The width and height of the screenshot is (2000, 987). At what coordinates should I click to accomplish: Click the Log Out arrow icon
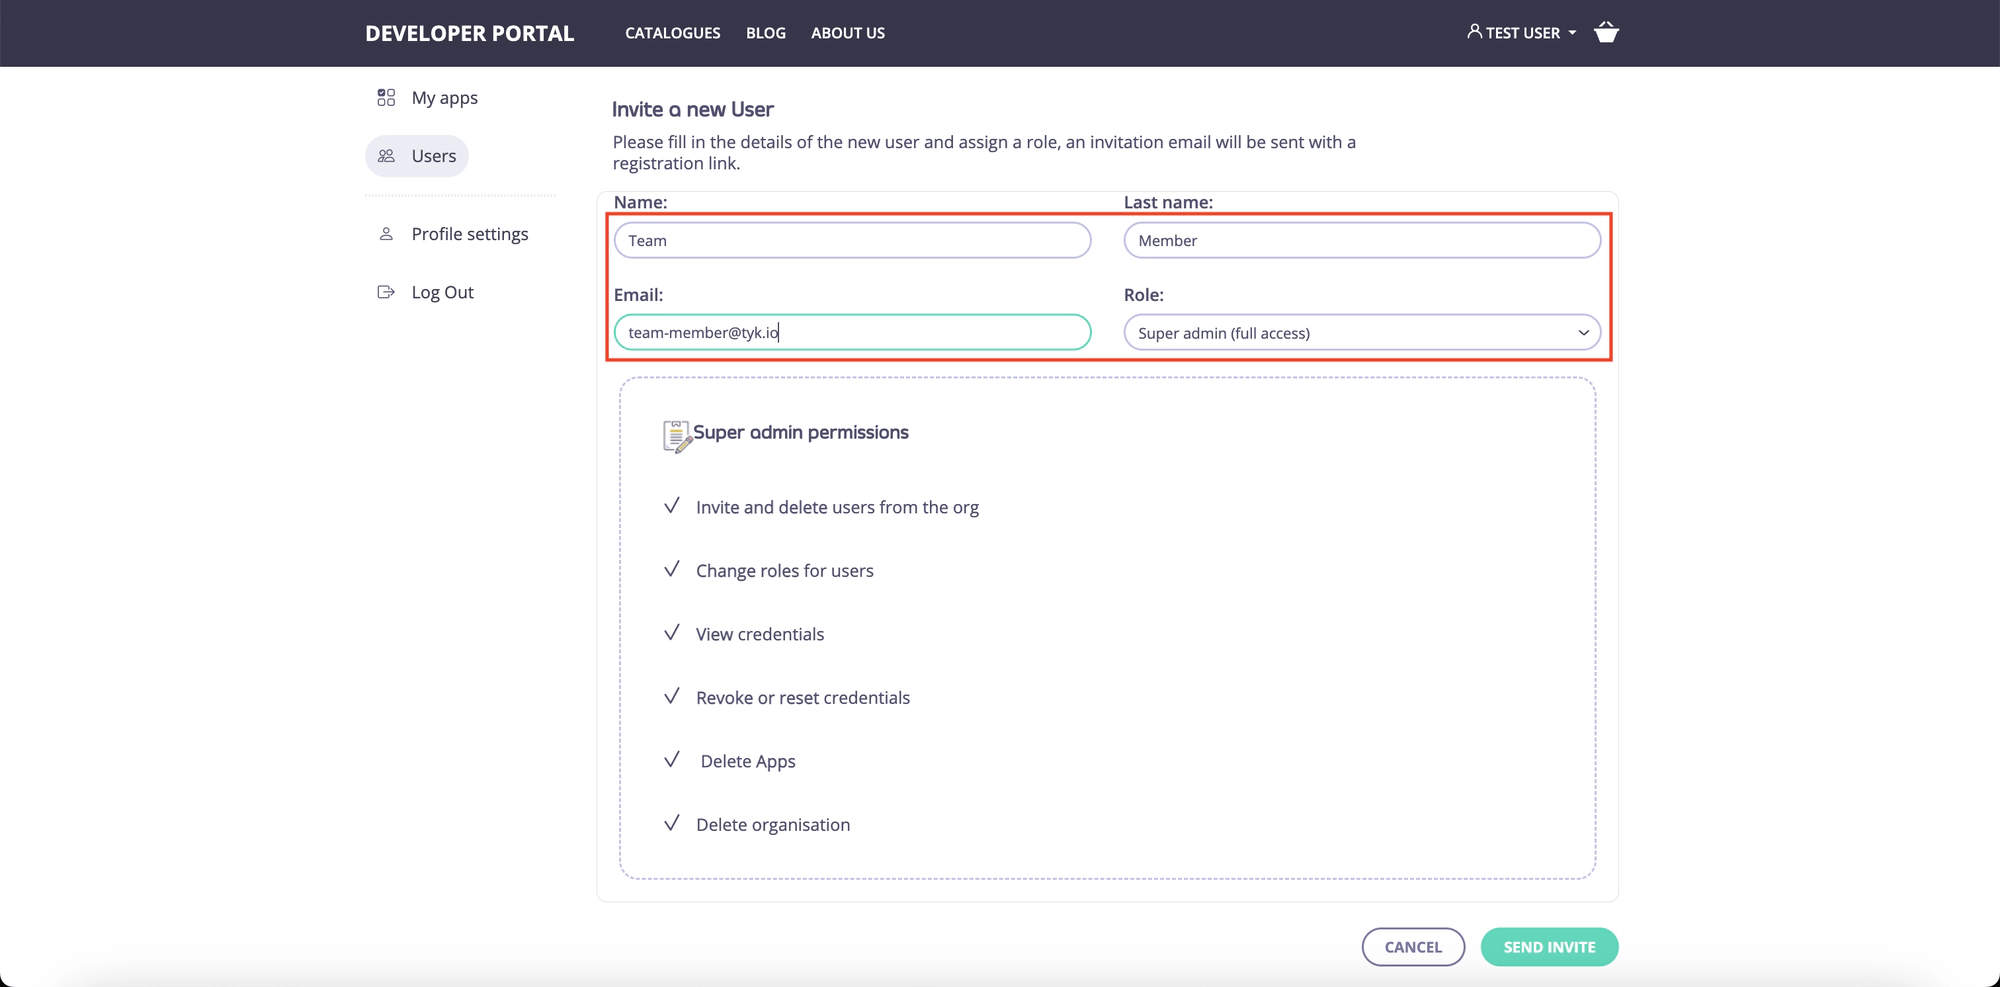[386, 292]
